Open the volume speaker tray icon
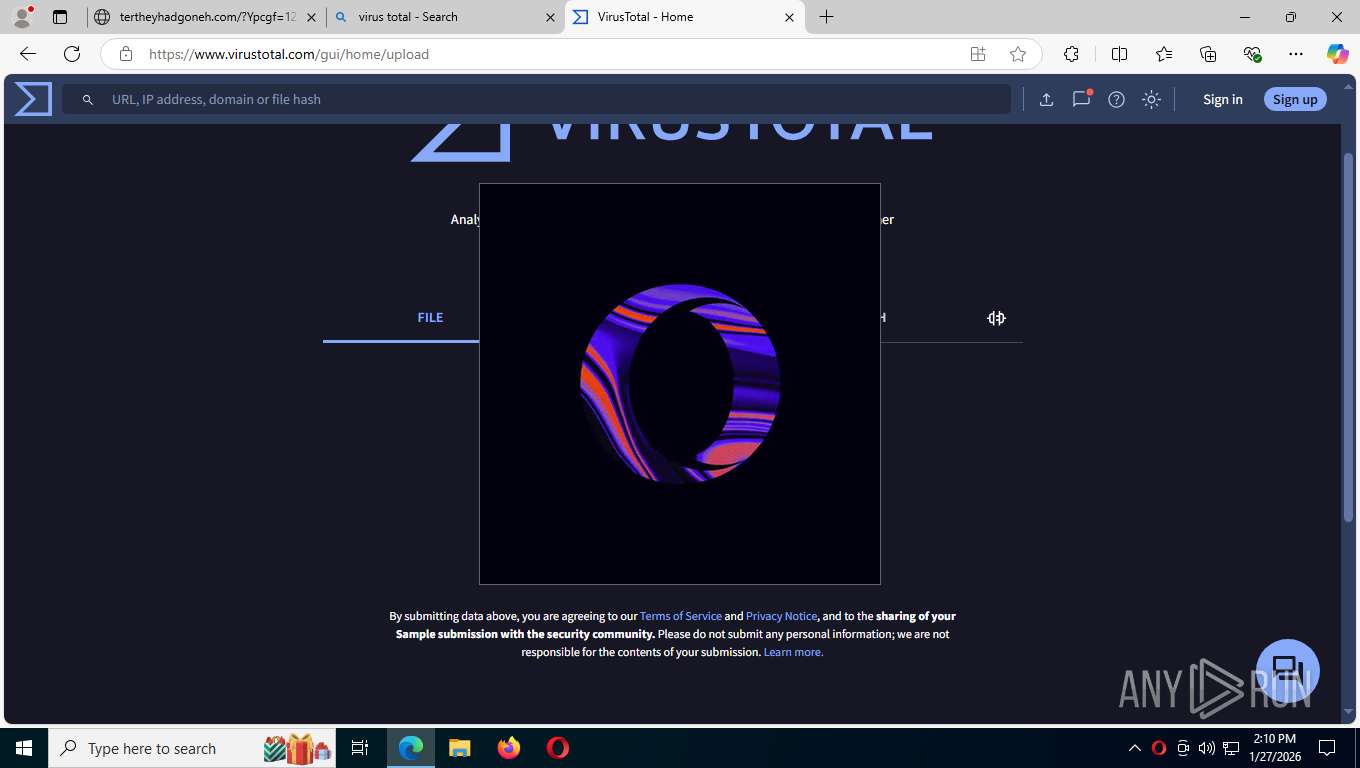 (1206, 748)
